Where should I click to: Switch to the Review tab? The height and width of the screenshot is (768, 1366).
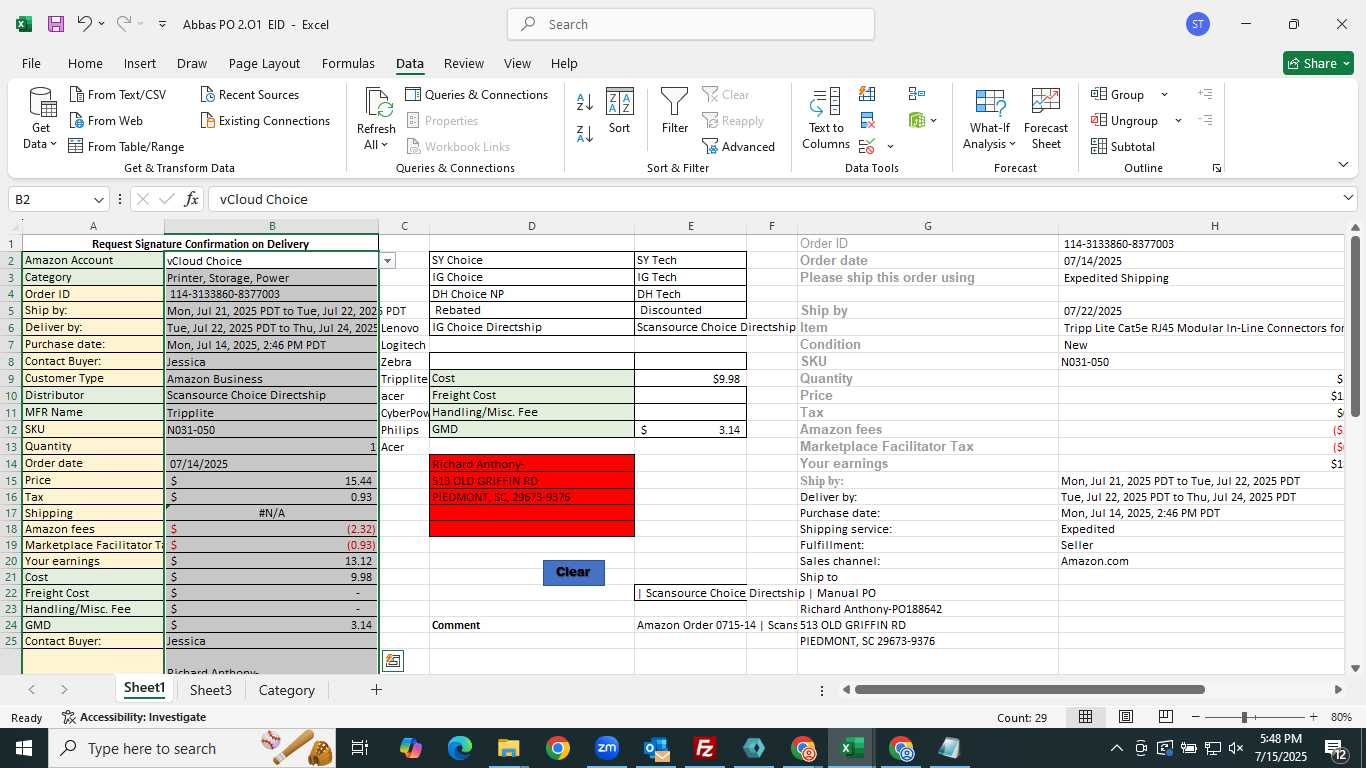(x=464, y=63)
